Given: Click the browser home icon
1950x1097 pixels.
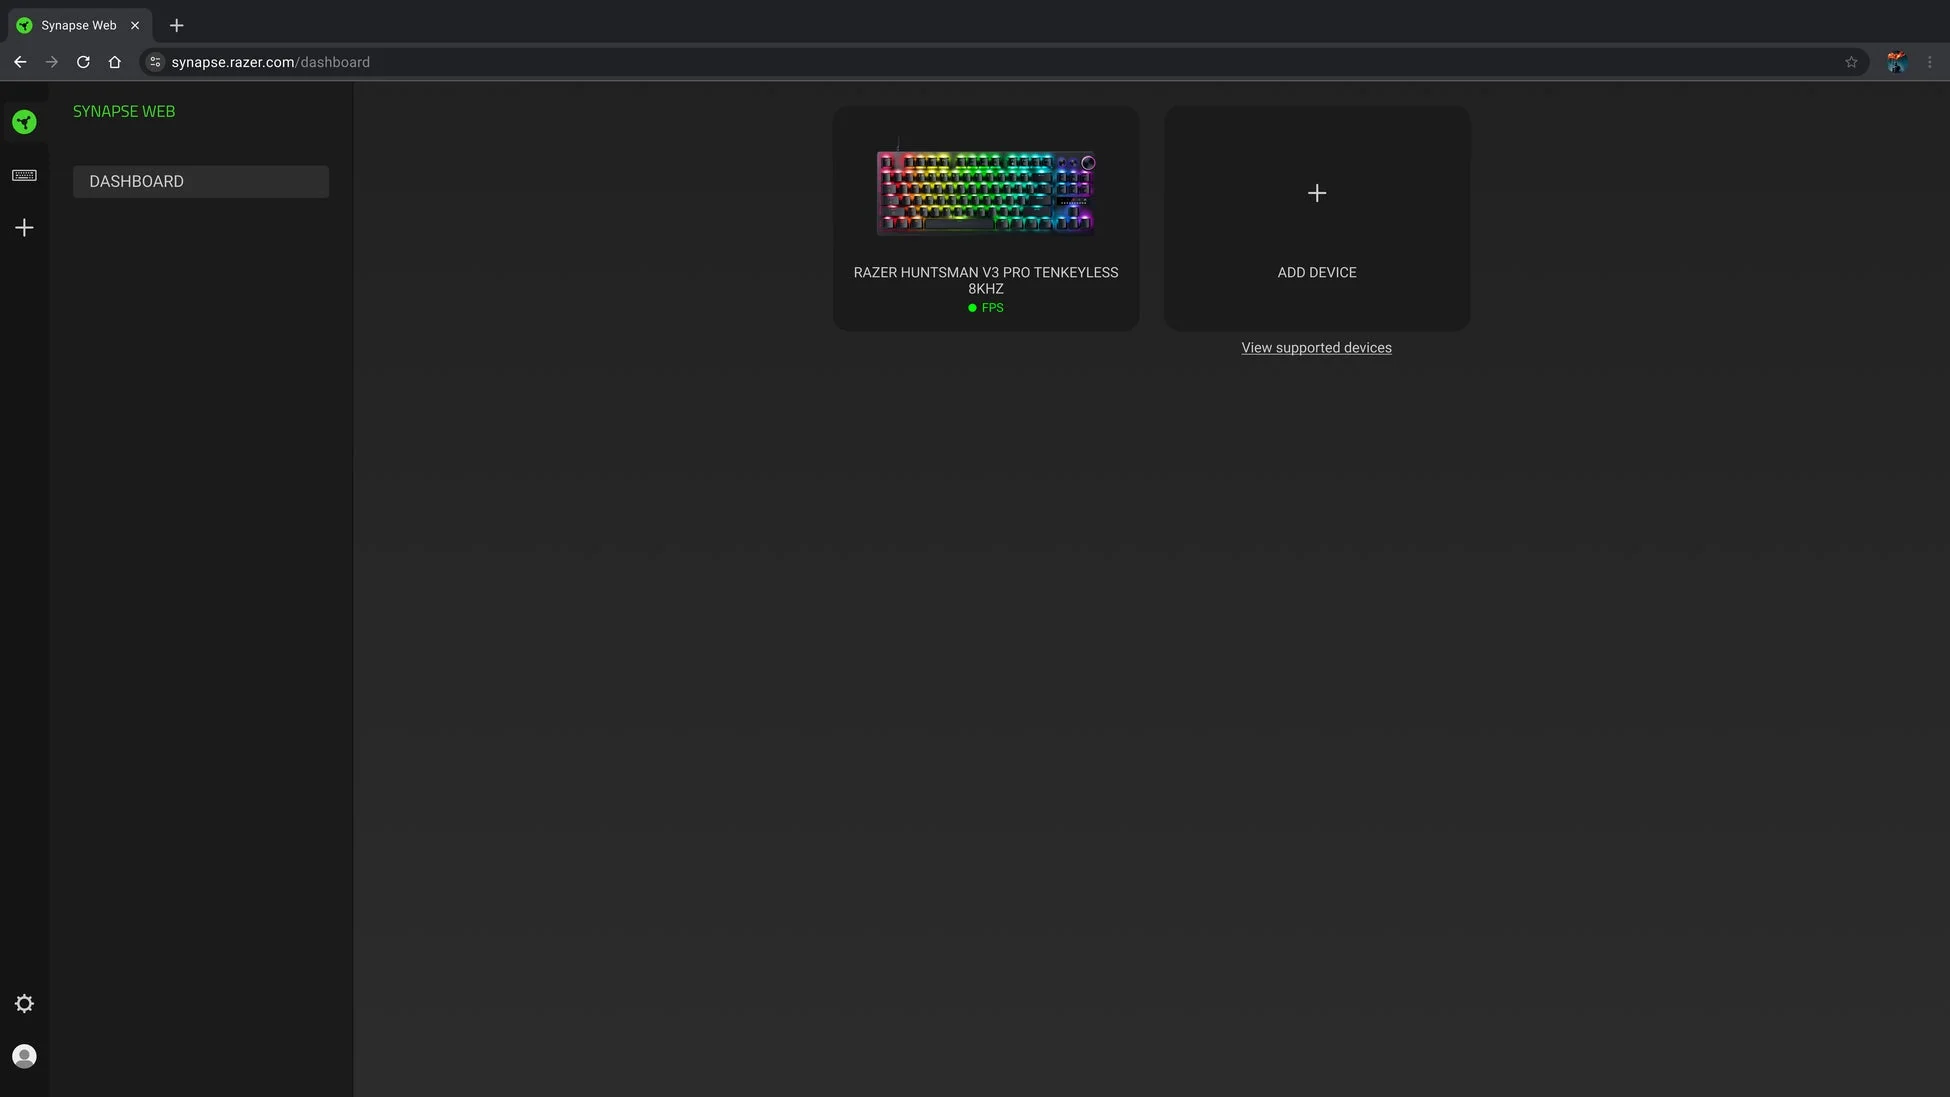Looking at the screenshot, I should pyautogui.click(x=114, y=61).
